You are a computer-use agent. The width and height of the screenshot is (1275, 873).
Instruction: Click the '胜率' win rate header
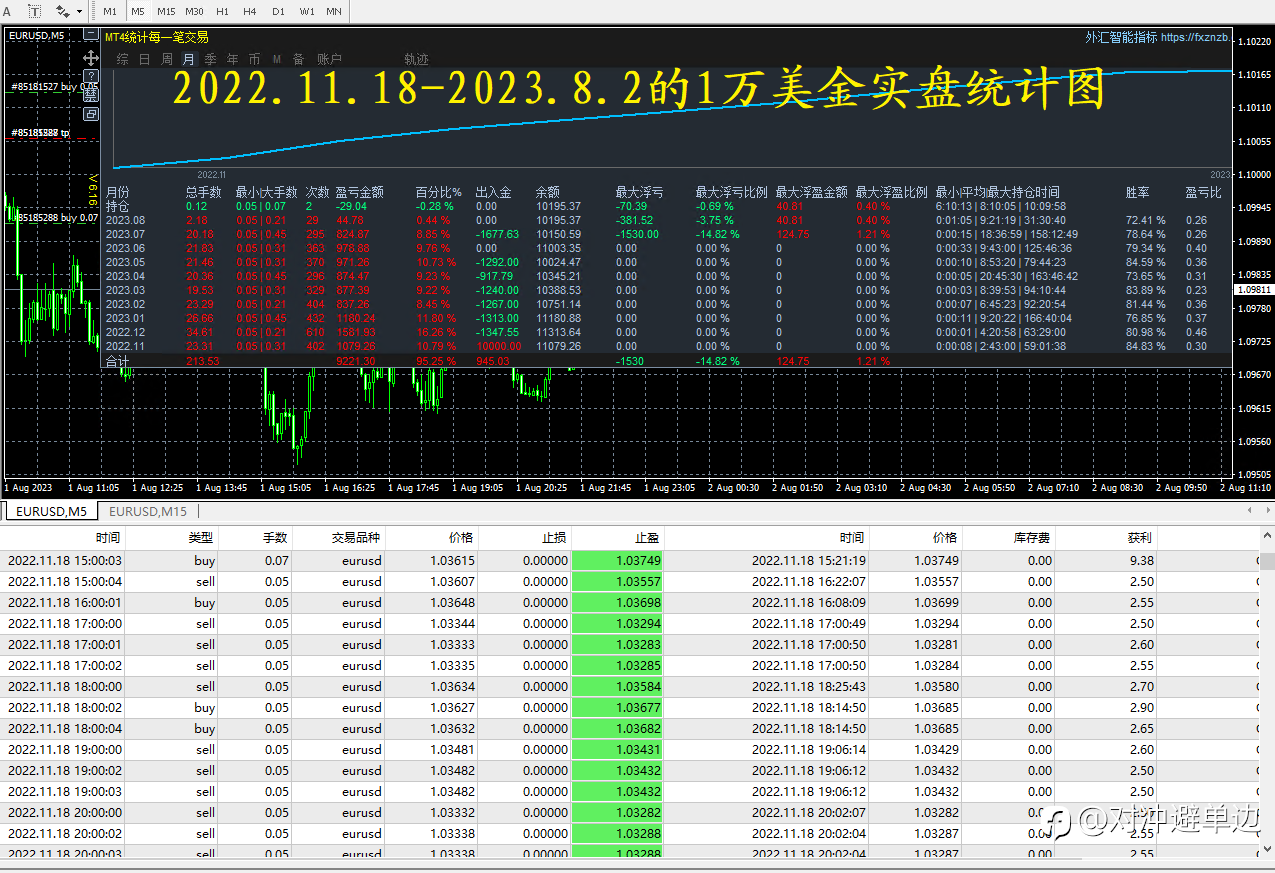tap(1137, 192)
